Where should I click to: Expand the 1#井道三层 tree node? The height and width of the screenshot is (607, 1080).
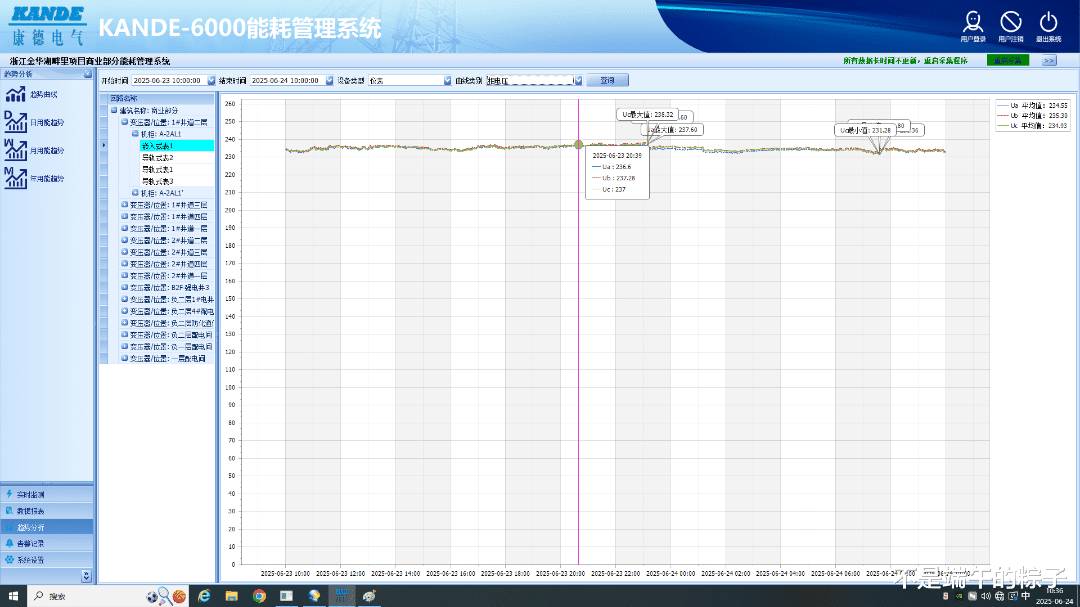(125, 205)
